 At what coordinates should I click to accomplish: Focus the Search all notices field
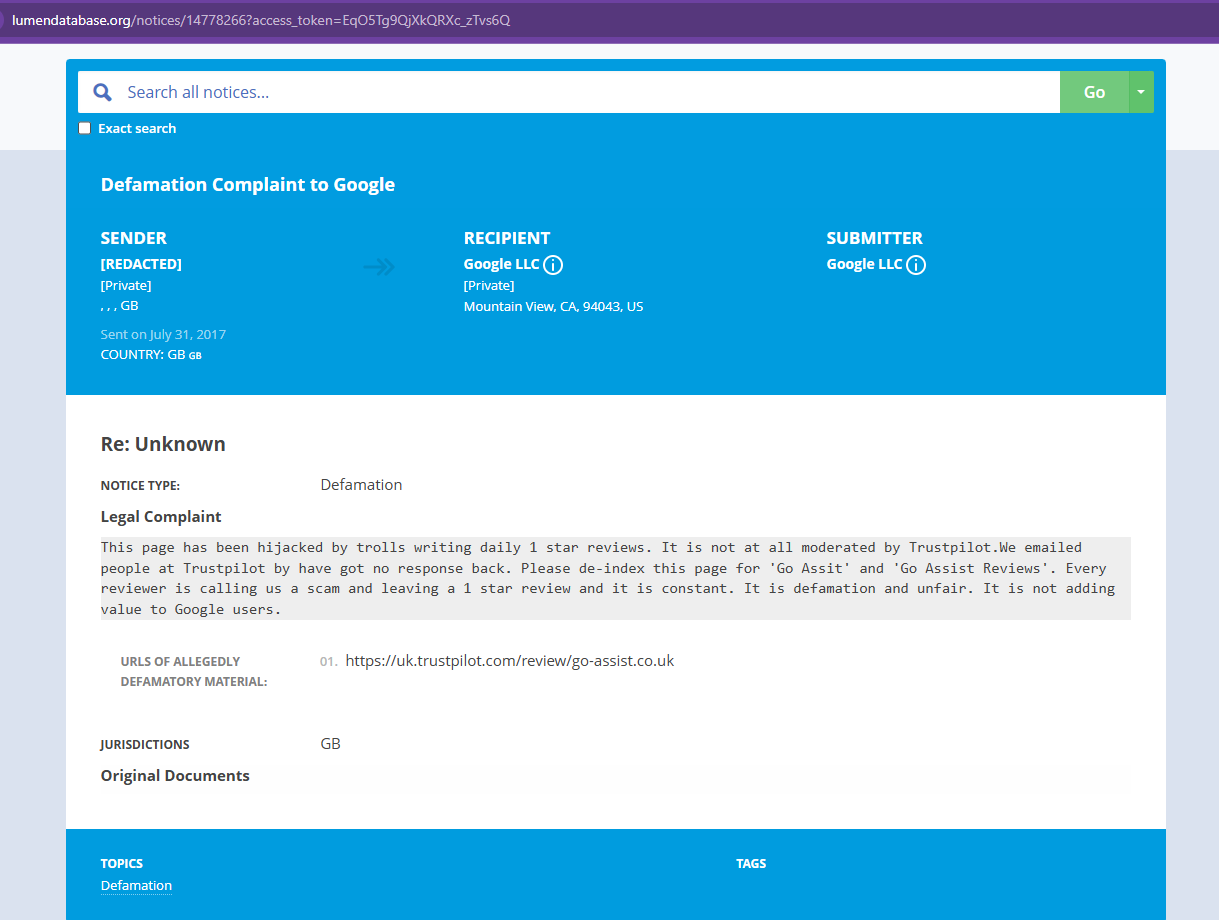[590, 92]
